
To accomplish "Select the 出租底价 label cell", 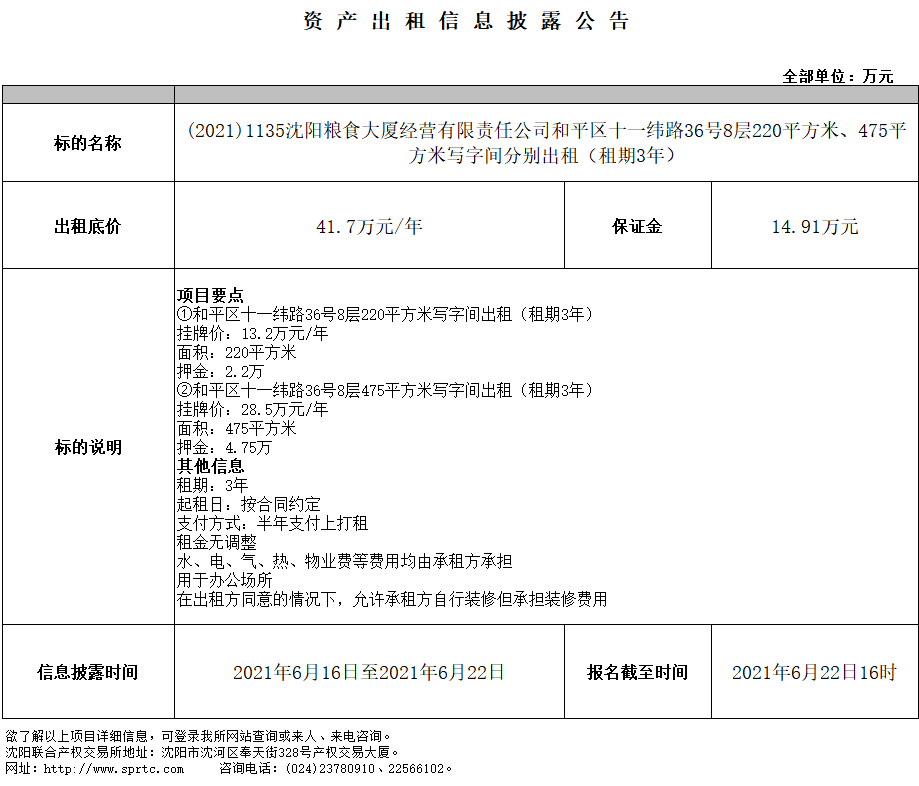I will point(88,226).
